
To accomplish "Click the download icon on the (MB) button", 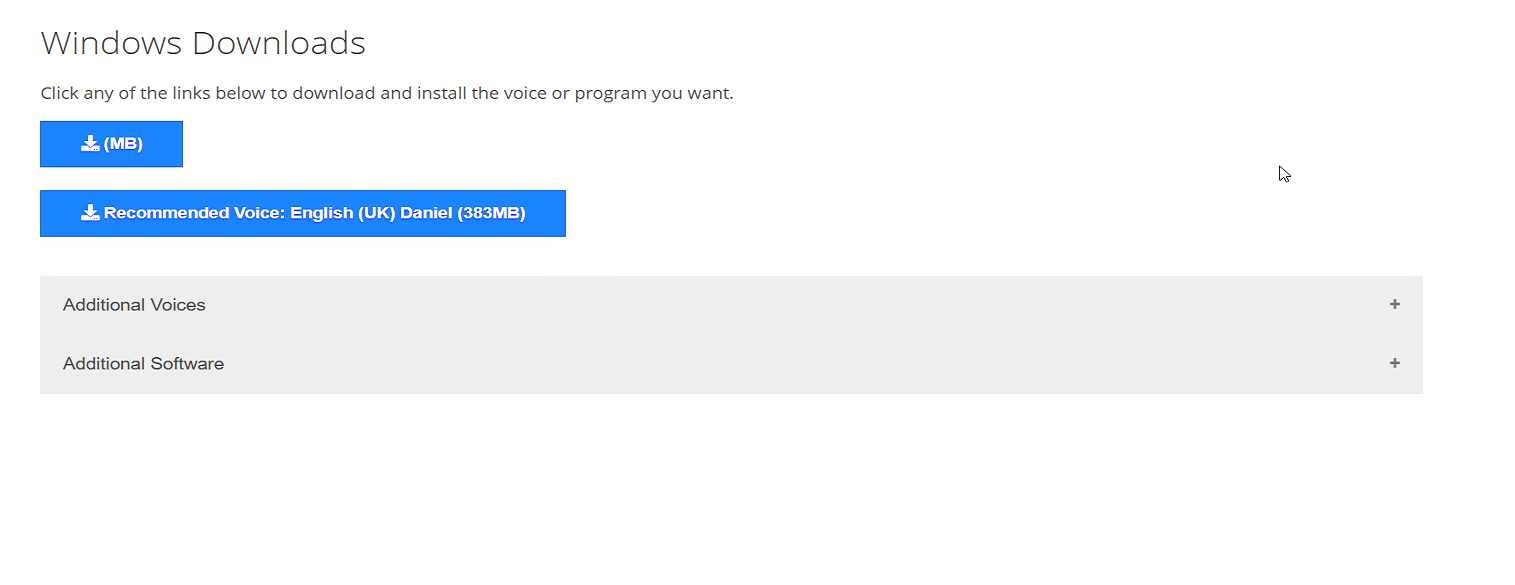I will [90, 144].
